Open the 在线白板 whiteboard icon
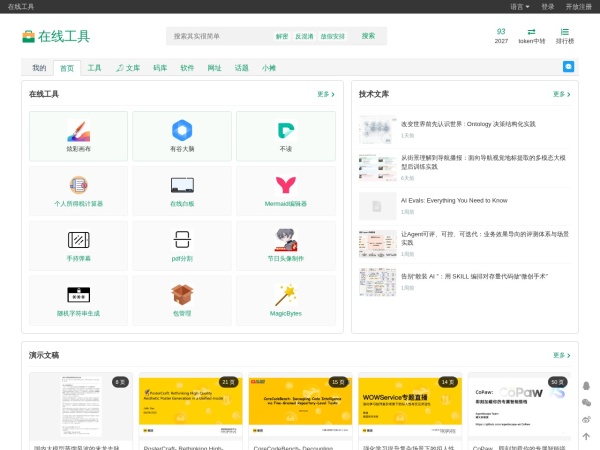This screenshot has width=600, height=450. coord(182,185)
